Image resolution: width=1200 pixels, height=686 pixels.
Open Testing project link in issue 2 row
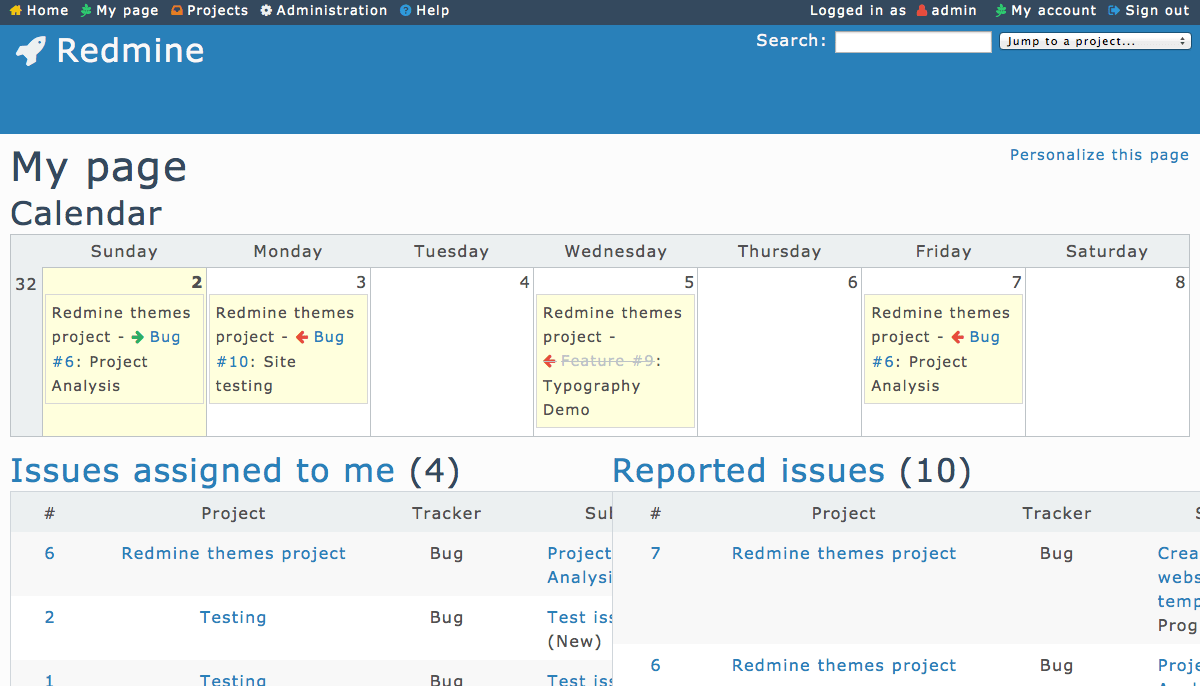233,617
